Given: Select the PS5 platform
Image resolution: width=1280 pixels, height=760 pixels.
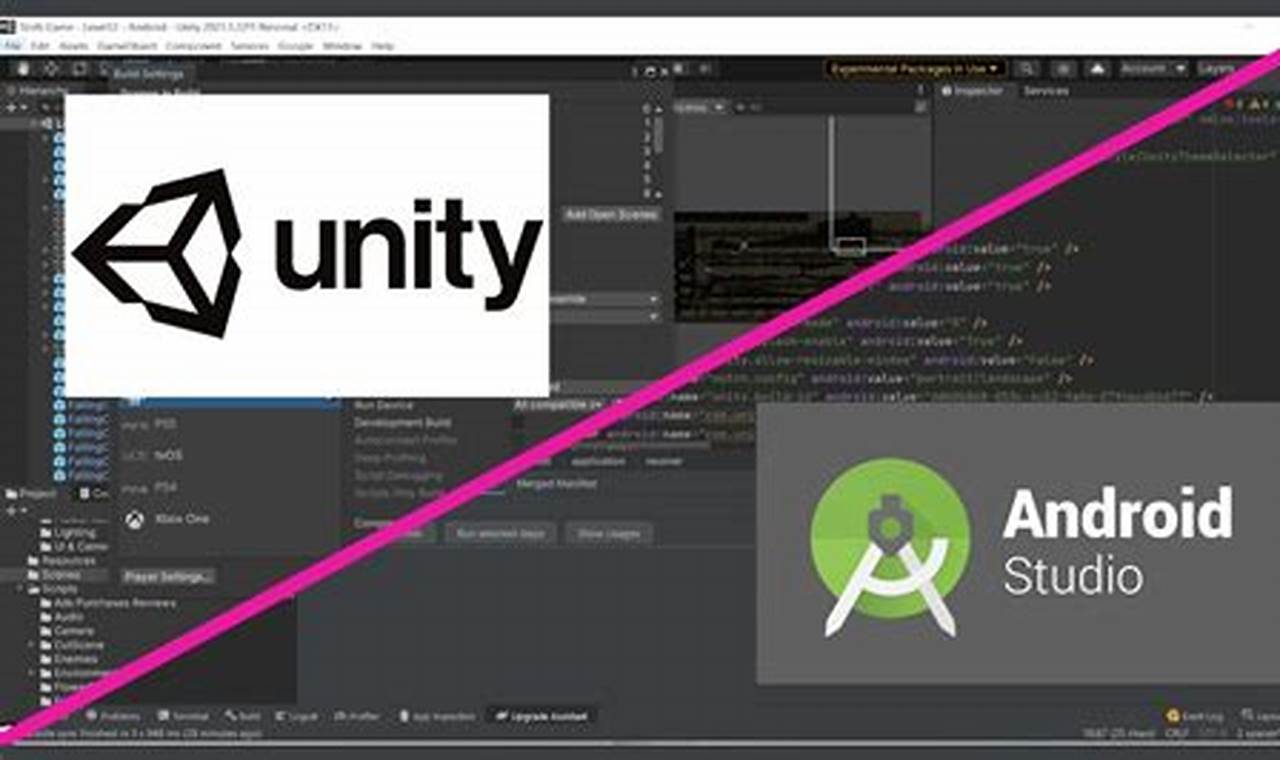Looking at the screenshot, I should click(x=165, y=424).
